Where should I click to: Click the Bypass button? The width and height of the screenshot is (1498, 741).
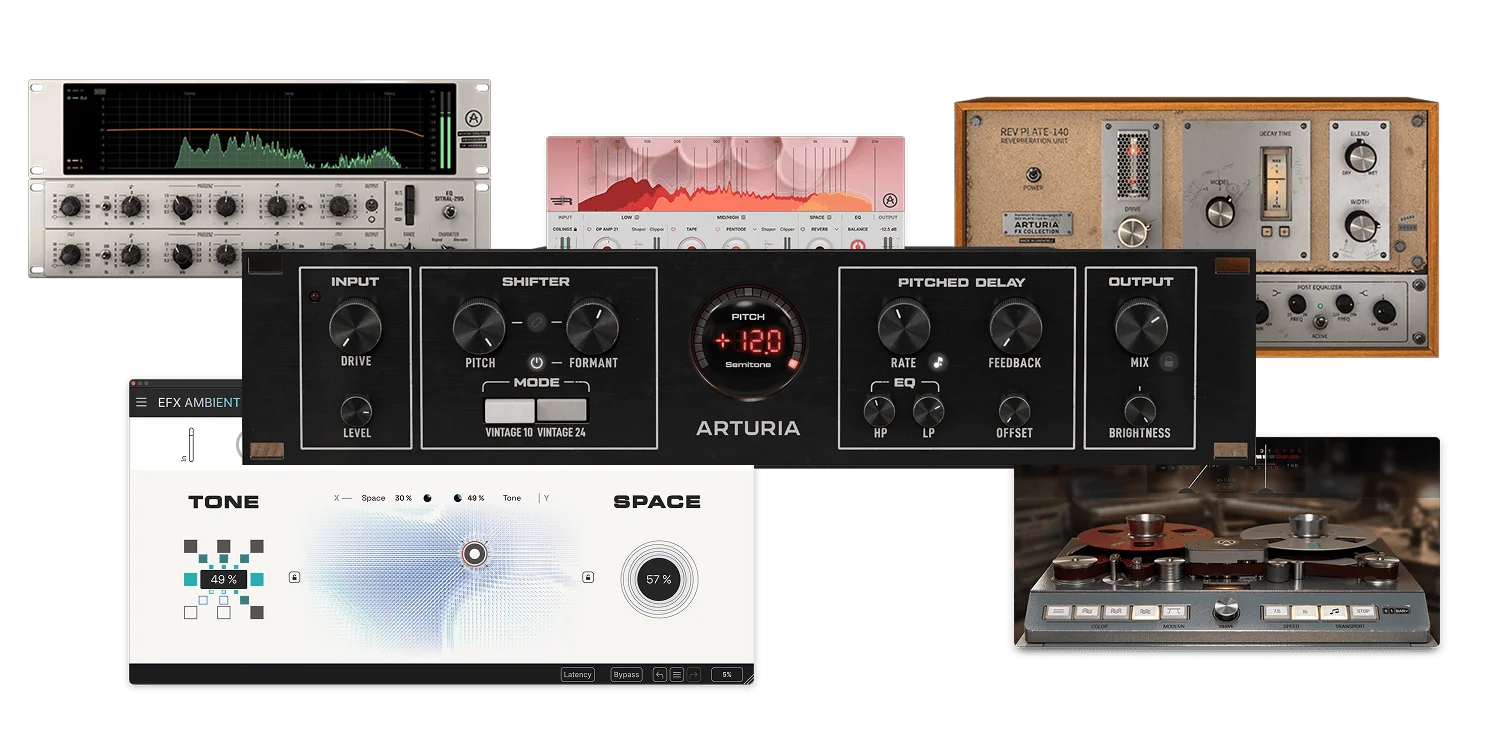pos(626,674)
